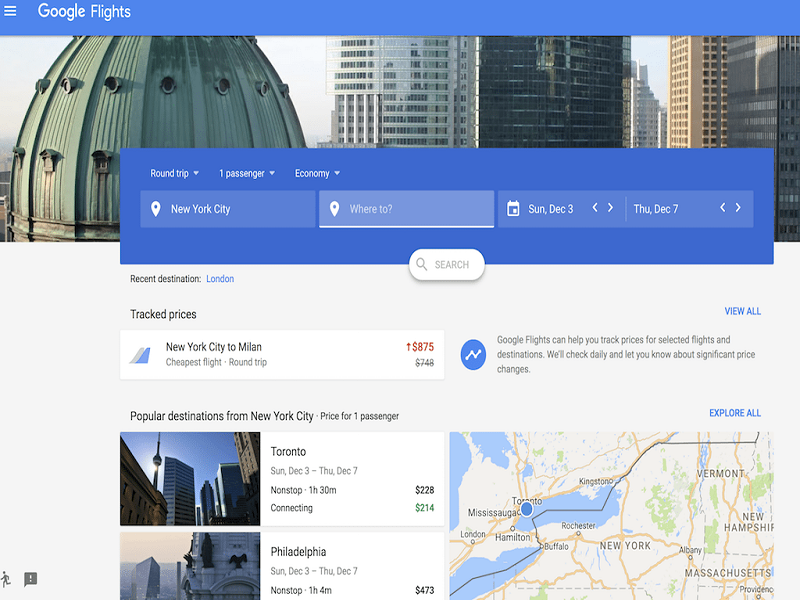Click the walking person icon at bottom left
This screenshot has width=800, height=600.
6,579
